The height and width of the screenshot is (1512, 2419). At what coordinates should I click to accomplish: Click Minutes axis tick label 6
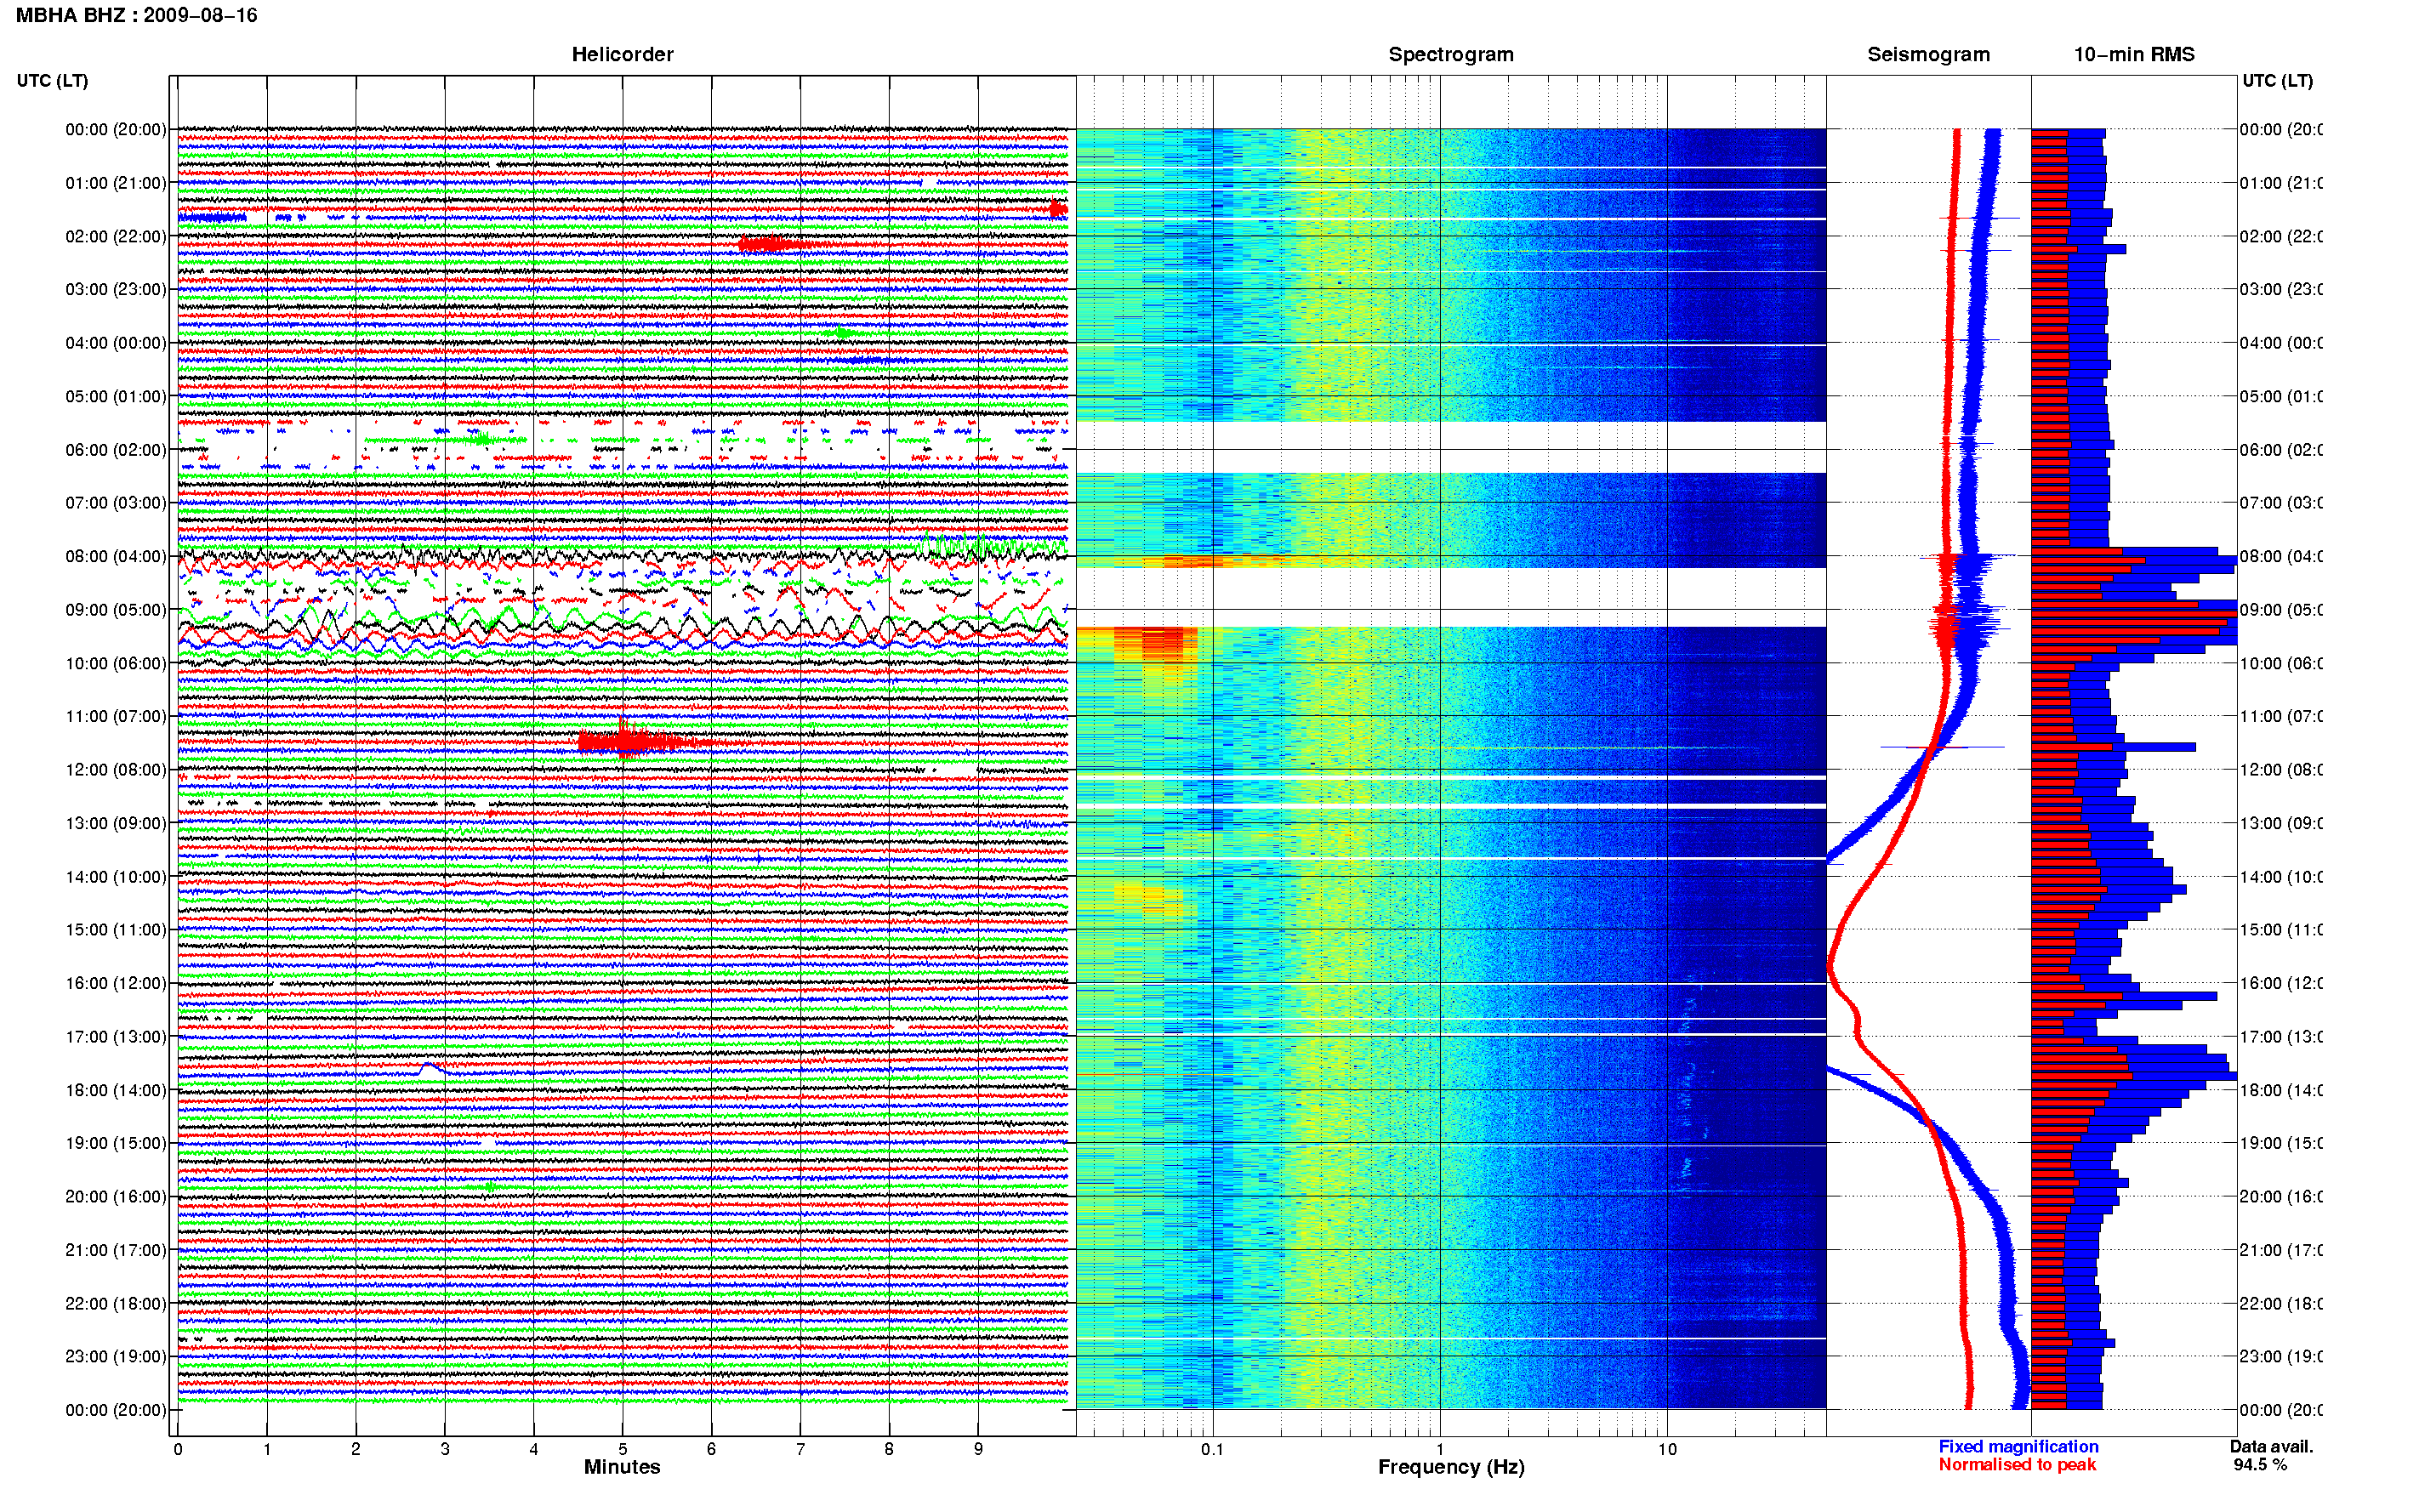(x=712, y=1449)
